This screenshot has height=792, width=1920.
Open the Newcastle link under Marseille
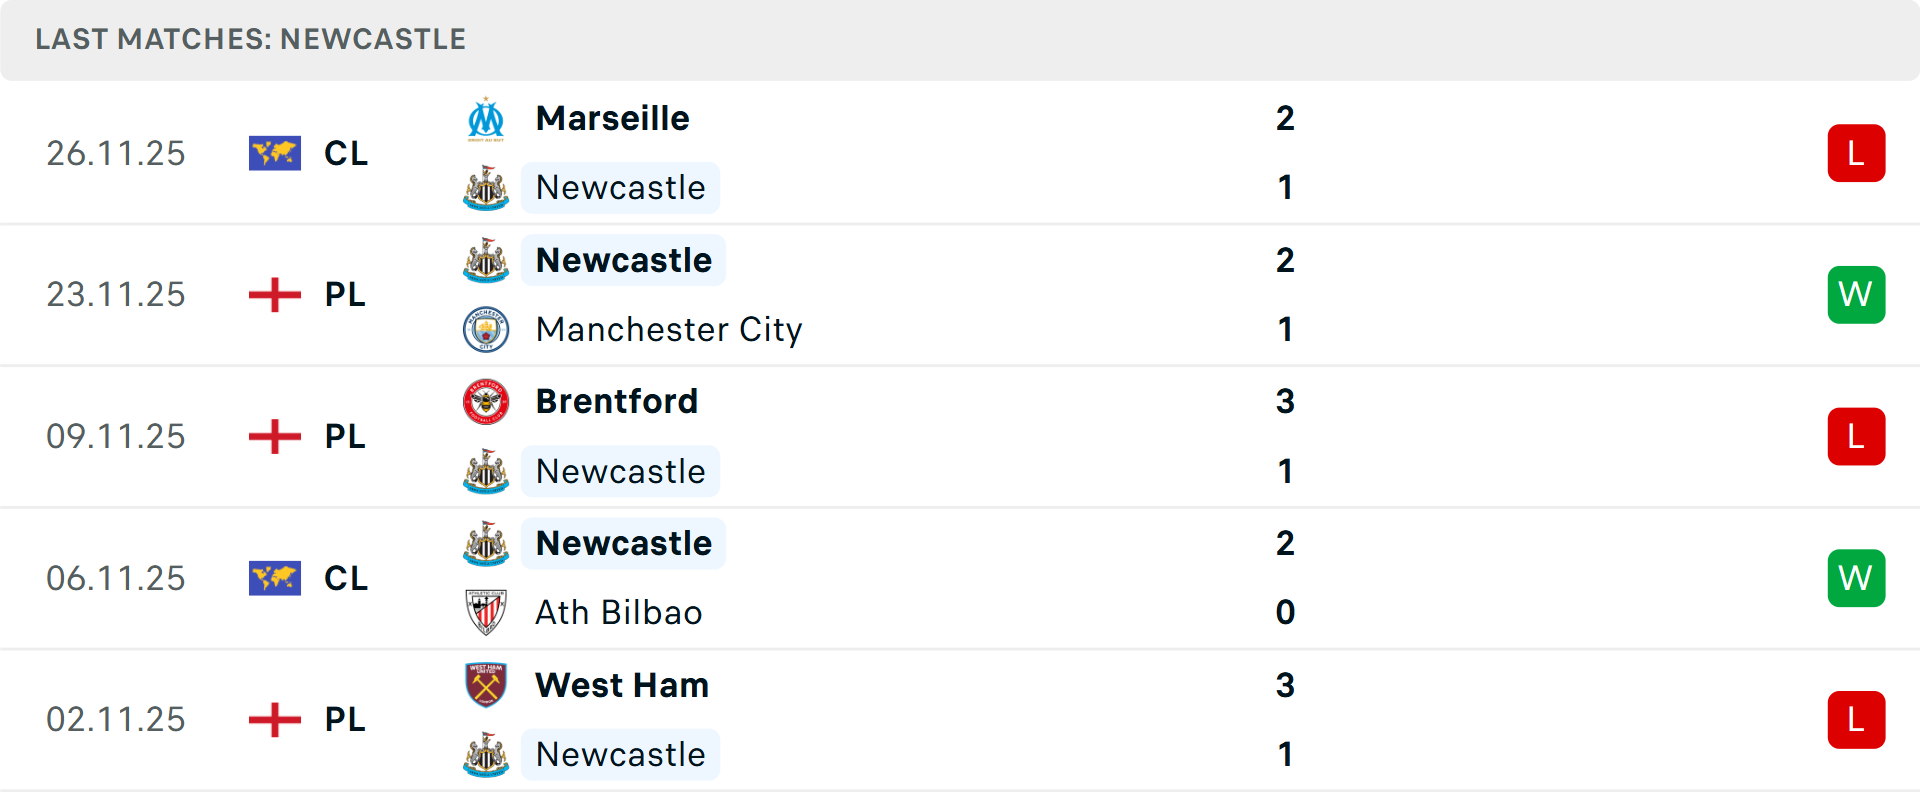(x=620, y=188)
